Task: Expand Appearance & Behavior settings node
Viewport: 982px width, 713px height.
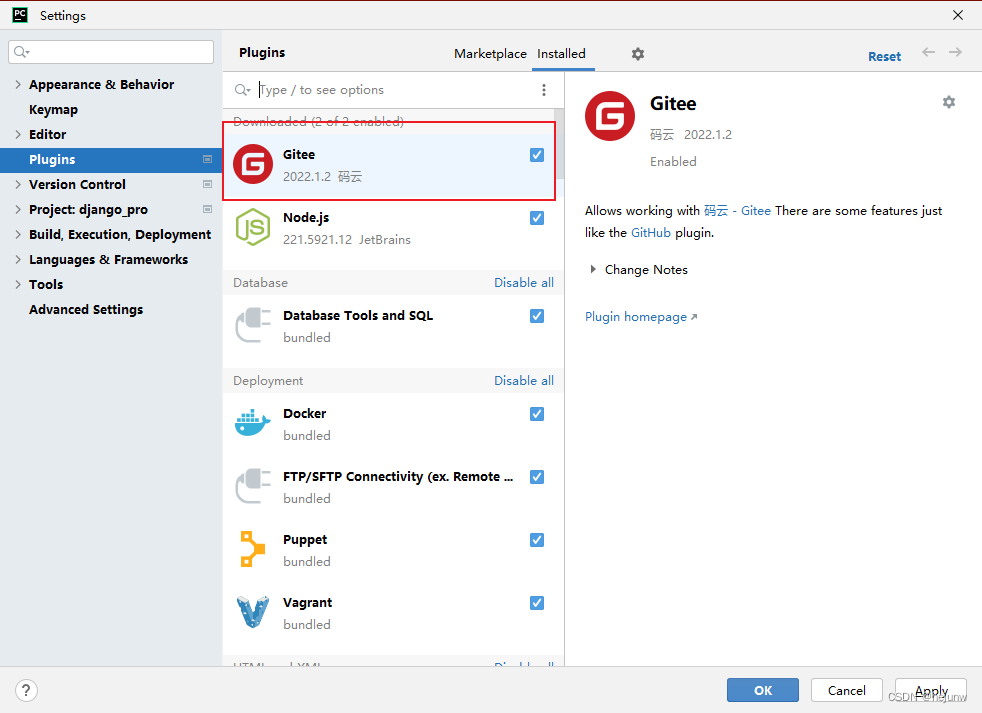Action: [18, 85]
